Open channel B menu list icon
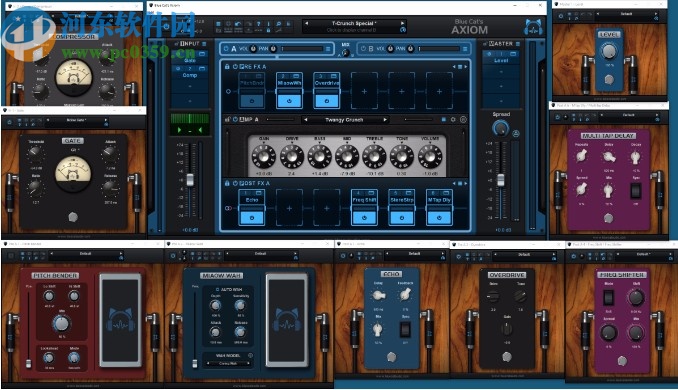The width and height of the screenshot is (678, 390). tap(465, 48)
